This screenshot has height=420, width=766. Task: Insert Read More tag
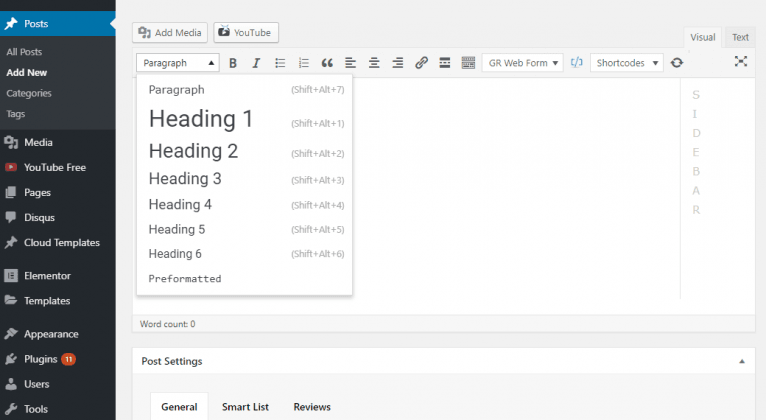pyautogui.click(x=445, y=63)
